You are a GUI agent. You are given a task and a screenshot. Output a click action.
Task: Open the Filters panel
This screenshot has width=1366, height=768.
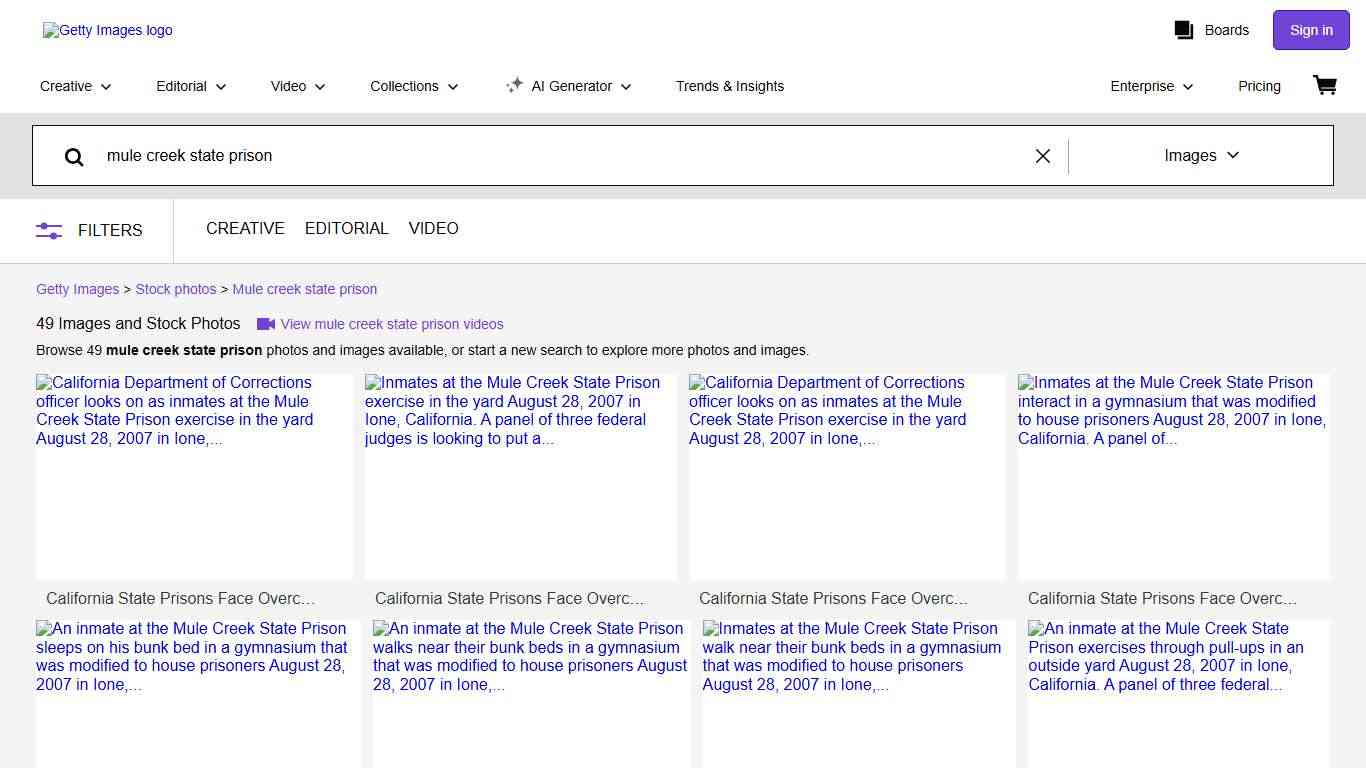[90, 230]
